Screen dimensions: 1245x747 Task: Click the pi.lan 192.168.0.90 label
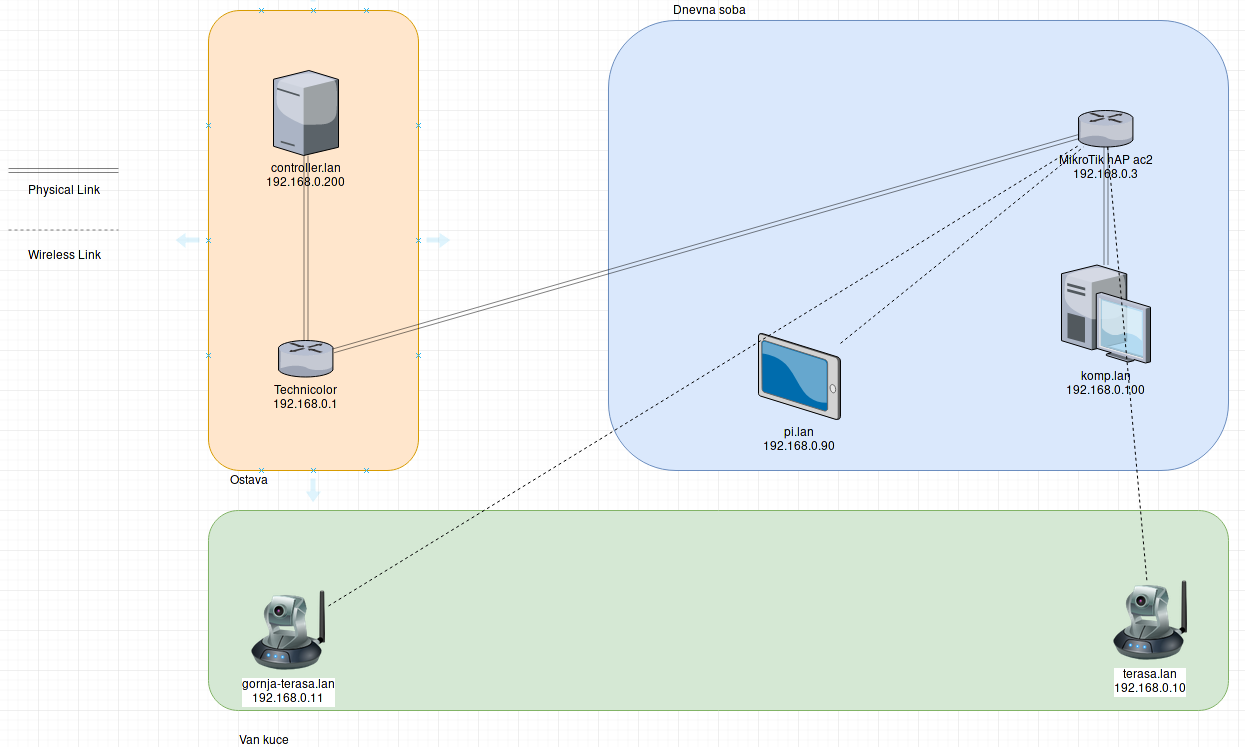798,439
